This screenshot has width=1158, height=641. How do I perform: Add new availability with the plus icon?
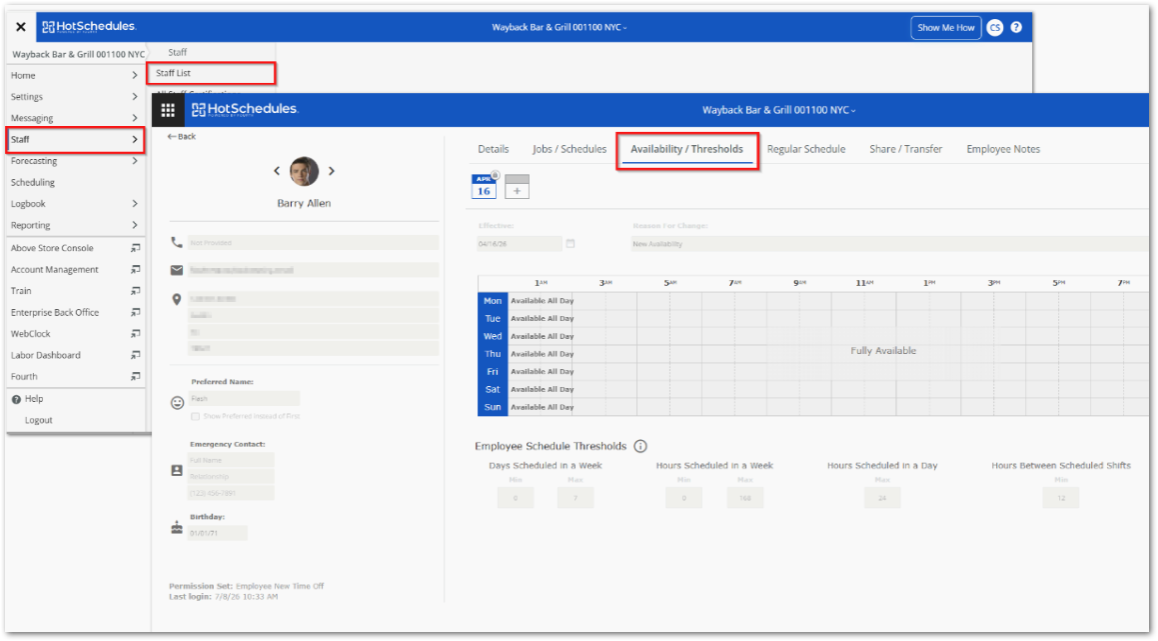pyautogui.click(x=517, y=186)
